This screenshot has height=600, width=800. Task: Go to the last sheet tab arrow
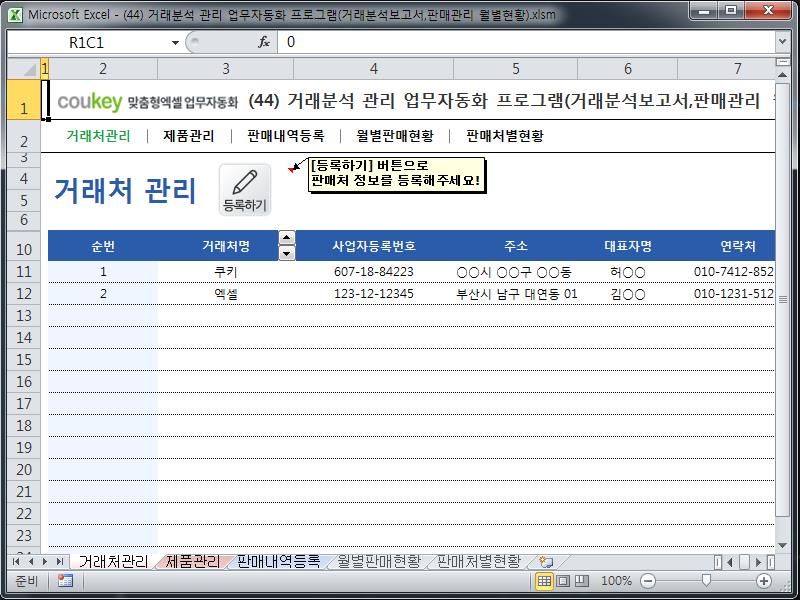pos(60,562)
